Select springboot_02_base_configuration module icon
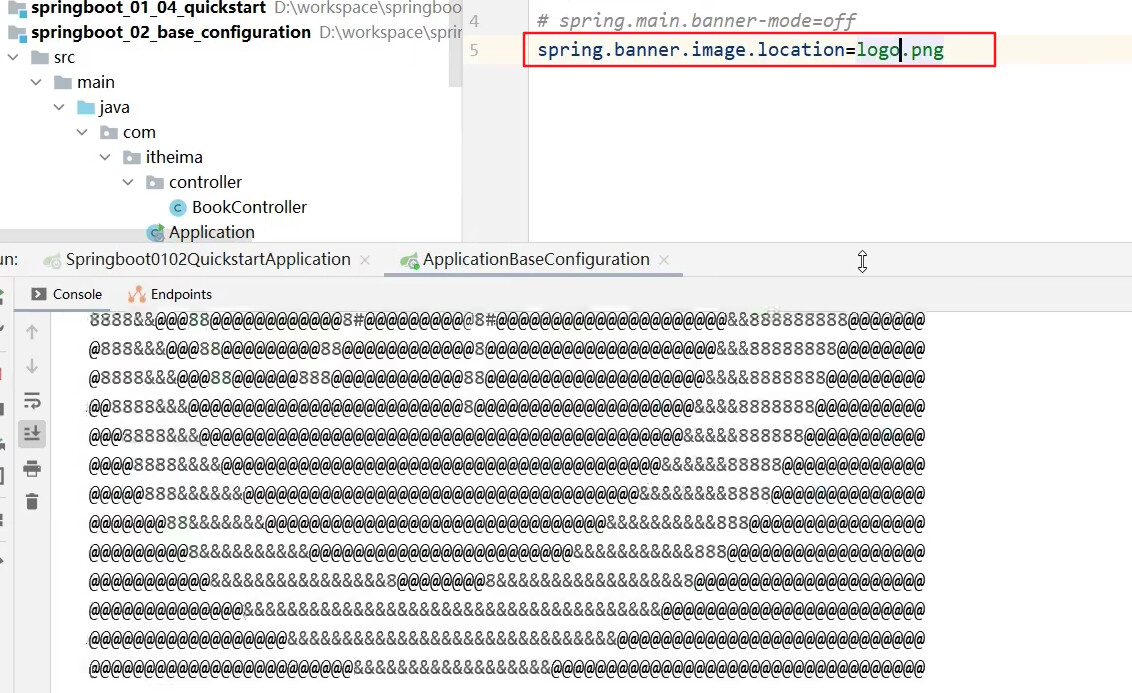This screenshot has width=1132, height=693. pos(17,32)
